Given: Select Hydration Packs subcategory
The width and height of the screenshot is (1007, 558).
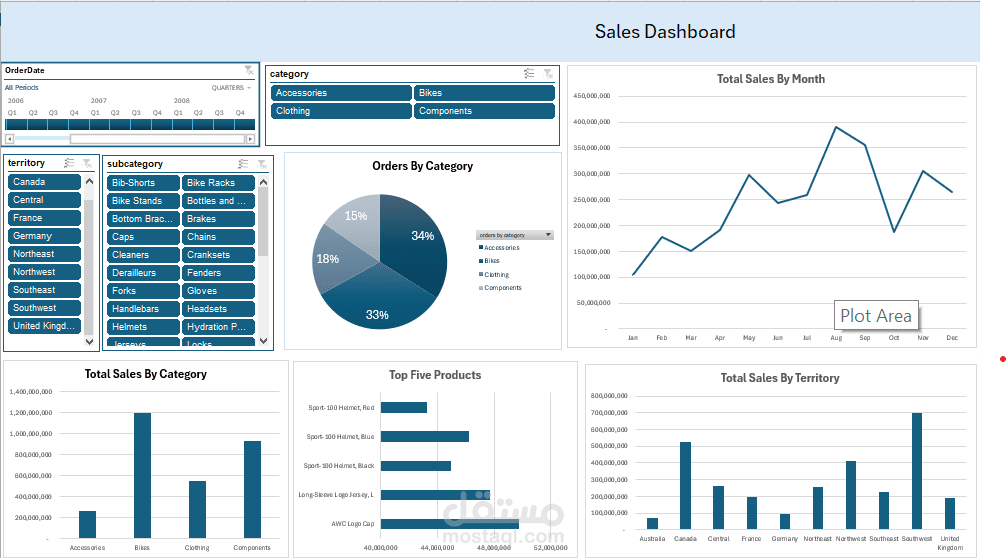Looking at the screenshot, I should 218,327.
